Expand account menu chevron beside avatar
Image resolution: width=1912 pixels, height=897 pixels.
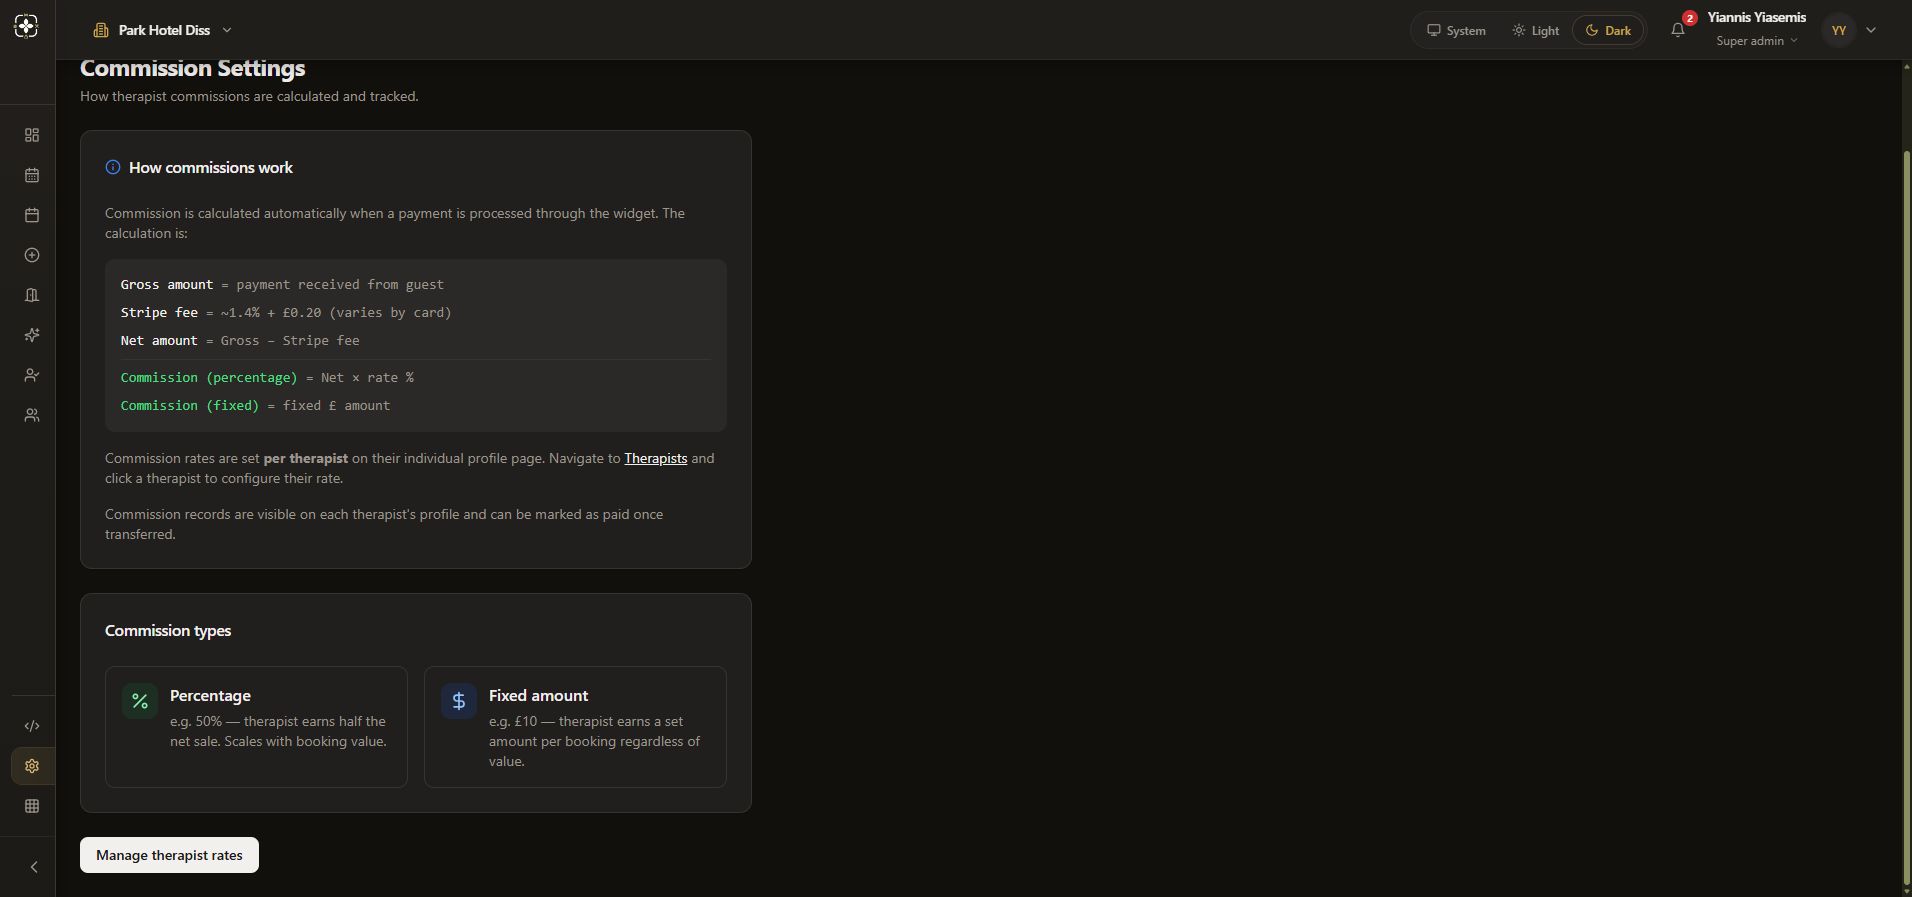tap(1871, 30)
